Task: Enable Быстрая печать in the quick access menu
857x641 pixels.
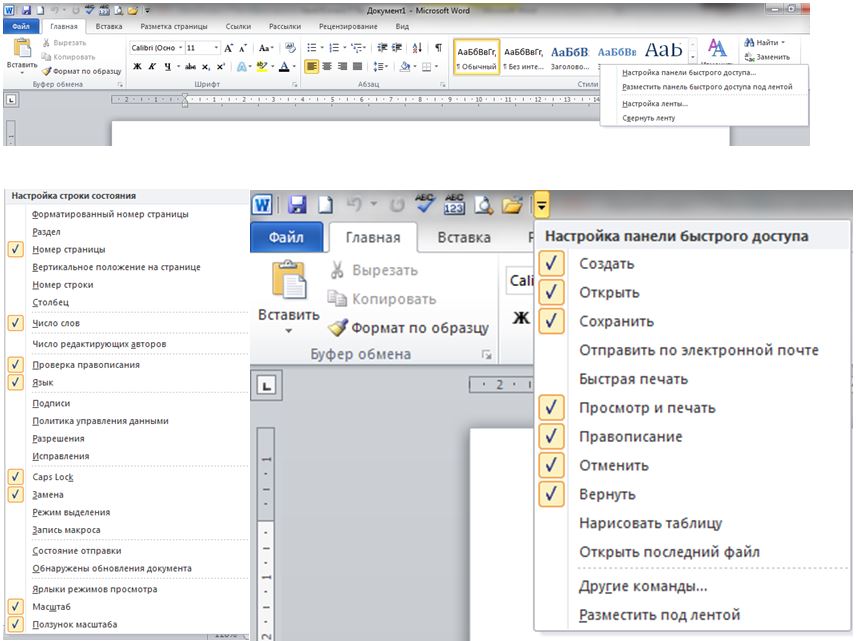Action: pyautogui.click(x=631, y=379)
